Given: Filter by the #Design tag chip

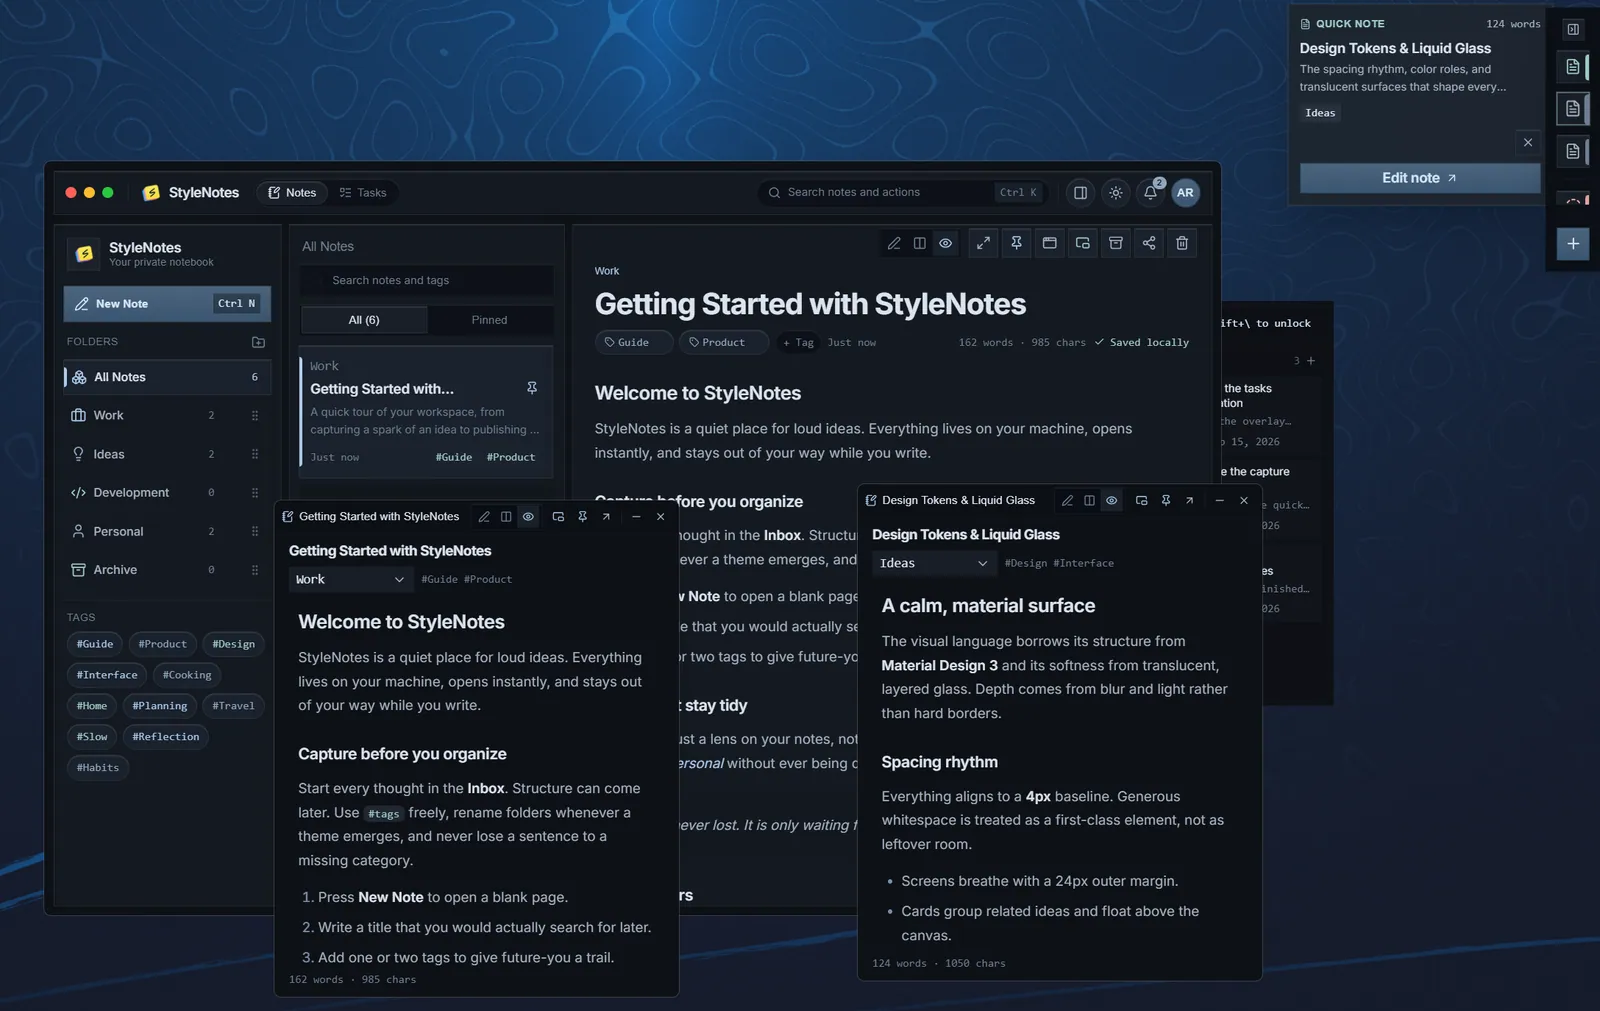Looking at the screenshot, I should tap(233, 644).
